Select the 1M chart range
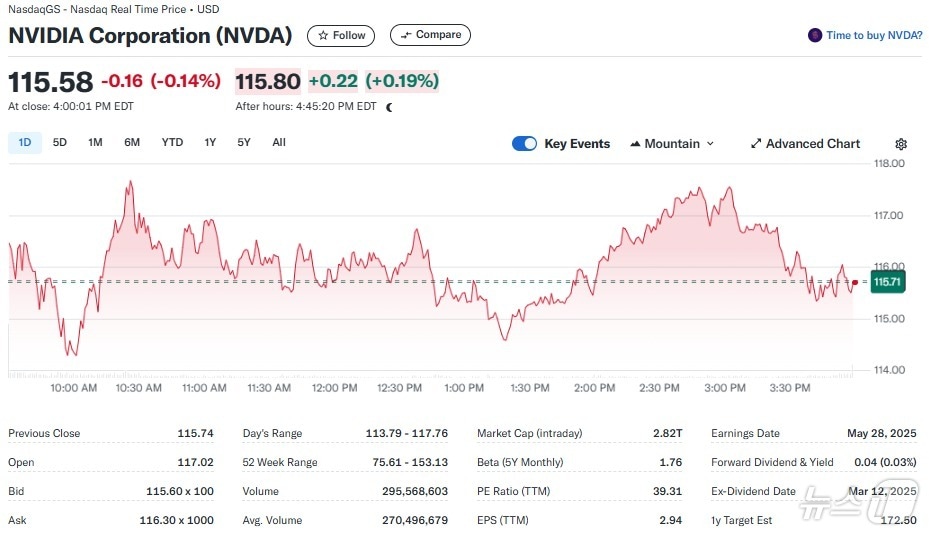The image size is (929, 536). (x=95, y=143)
